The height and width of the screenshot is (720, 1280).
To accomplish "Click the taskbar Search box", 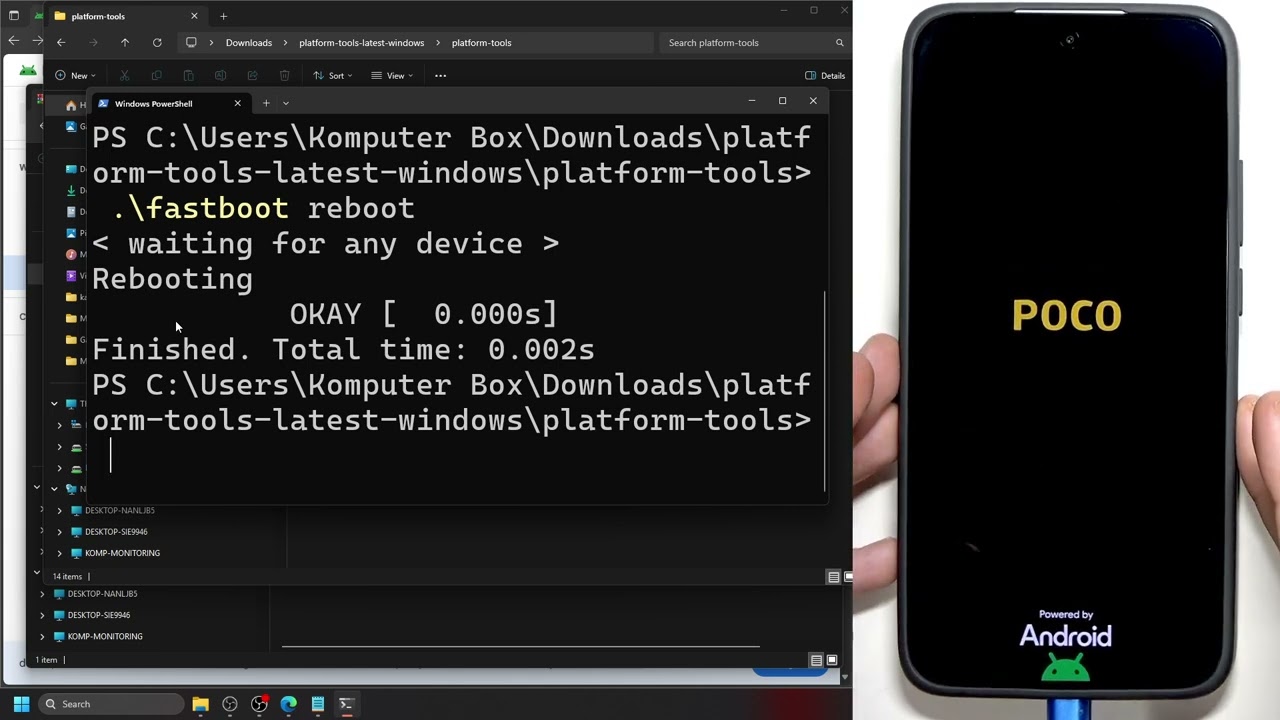I will click(x=110, y=704).
